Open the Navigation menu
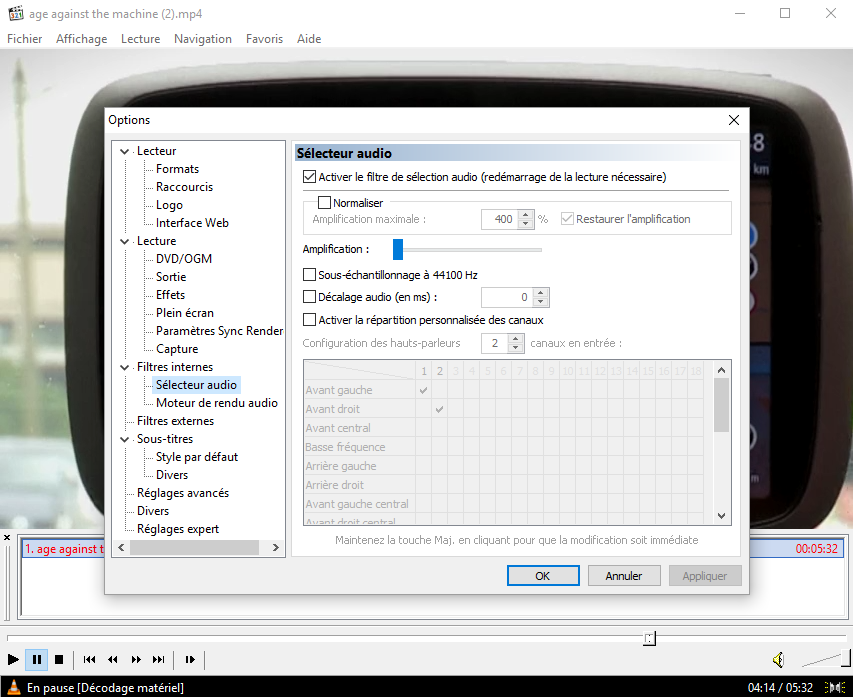The height and width of the screenshot is (697, 853). (202, 39)
